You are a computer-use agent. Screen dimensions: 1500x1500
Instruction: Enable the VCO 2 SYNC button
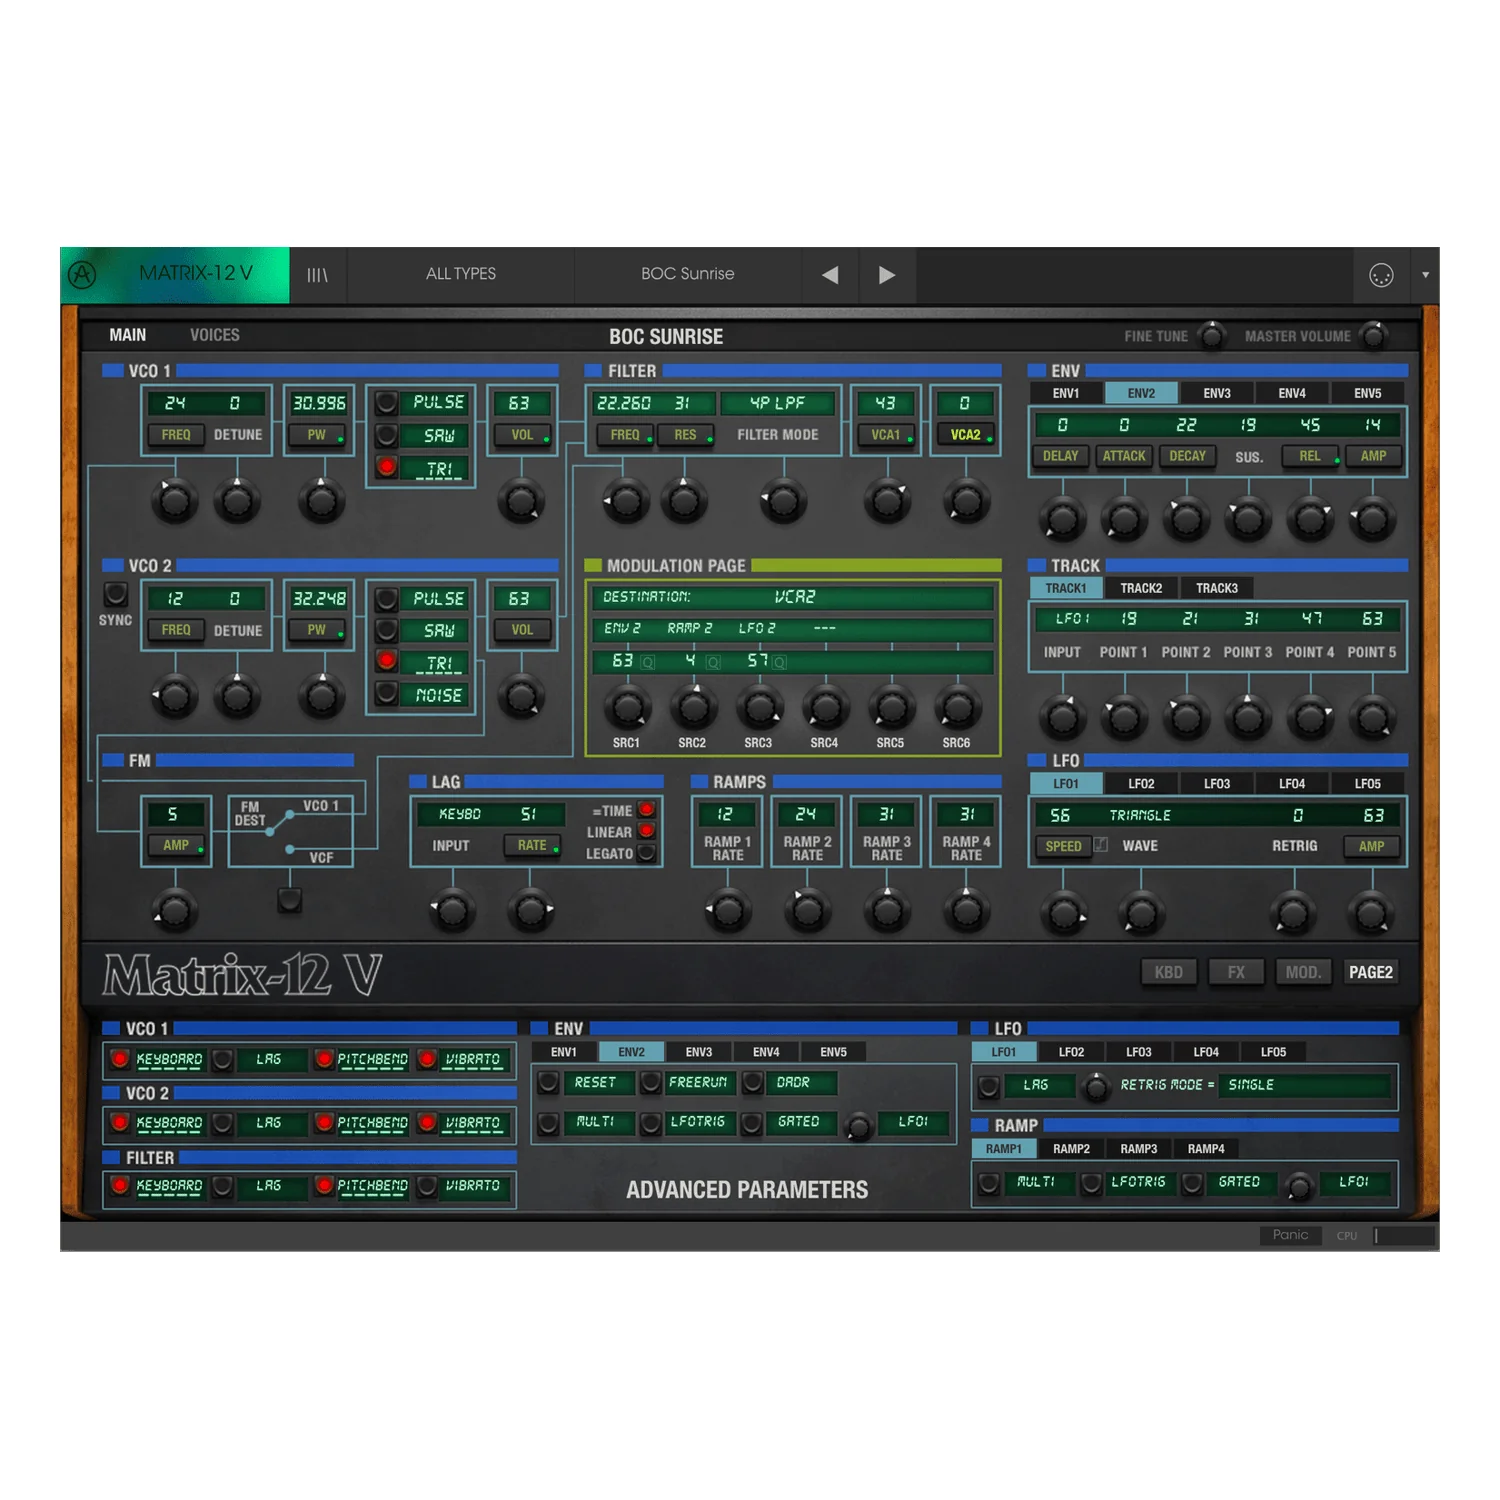pos(116,594)
